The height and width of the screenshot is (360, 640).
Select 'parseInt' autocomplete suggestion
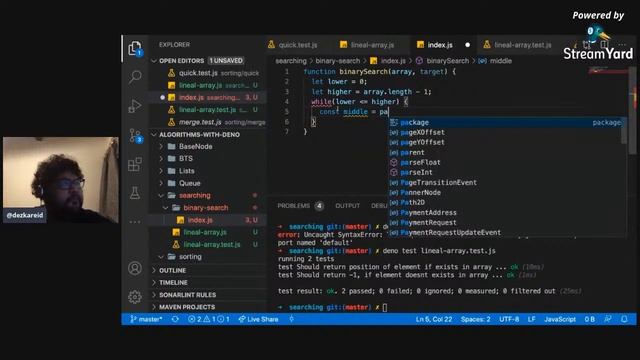504,172
